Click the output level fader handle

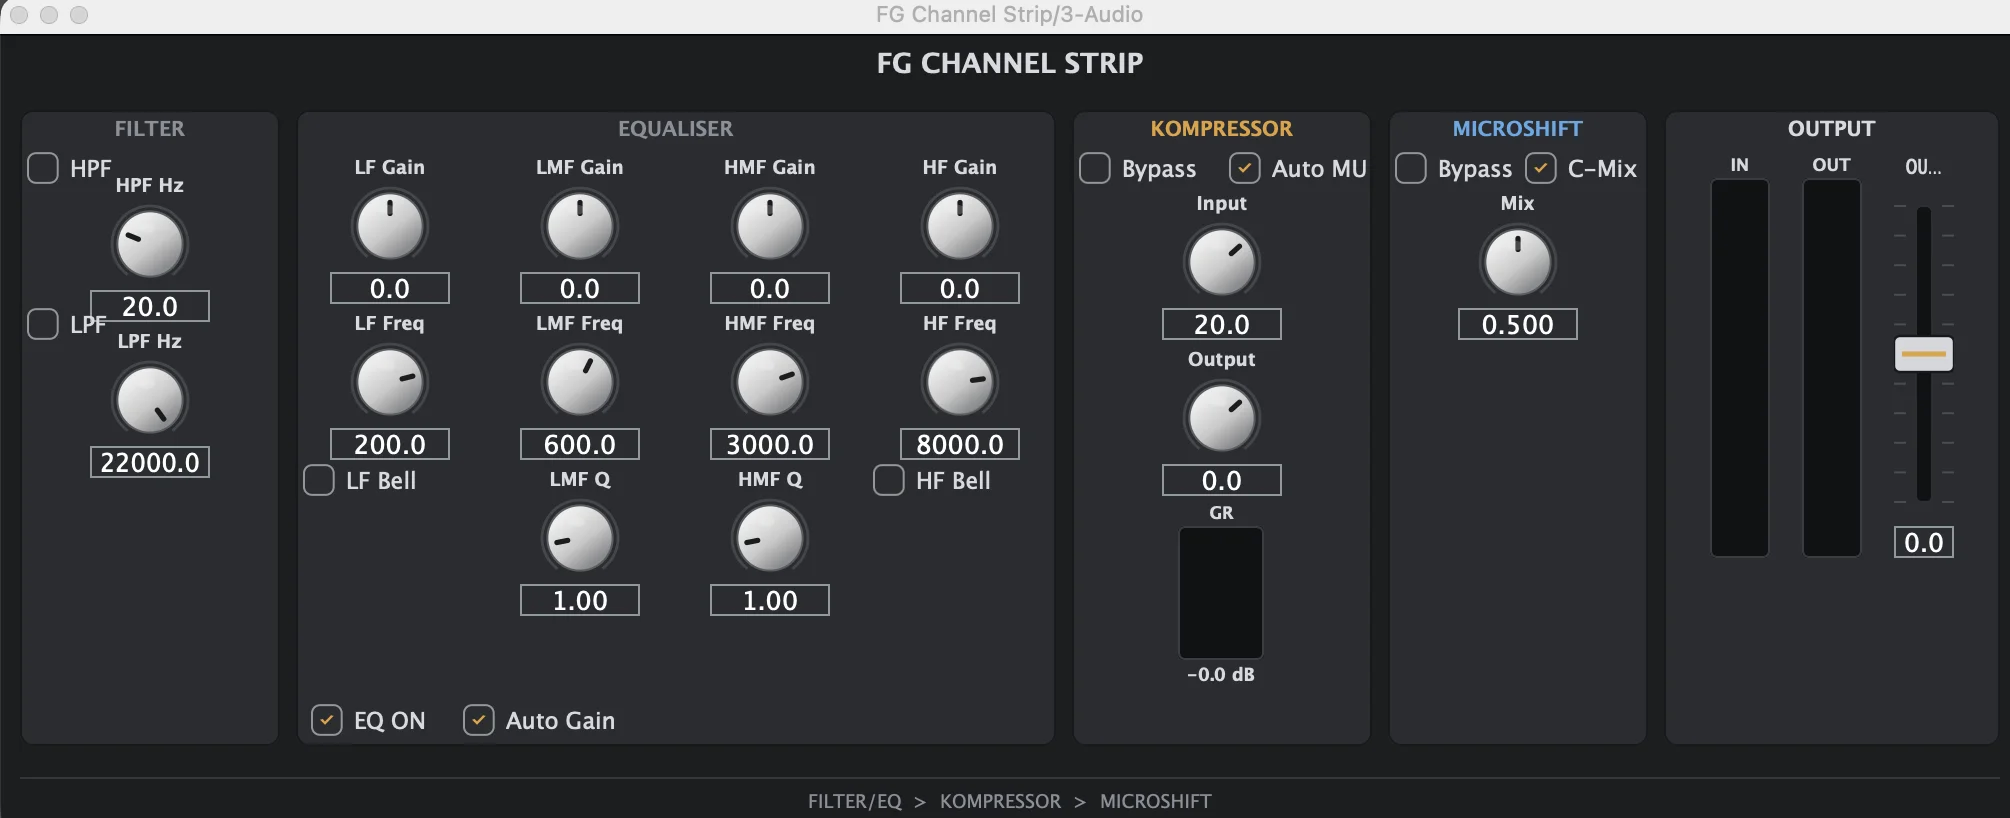1924,354
